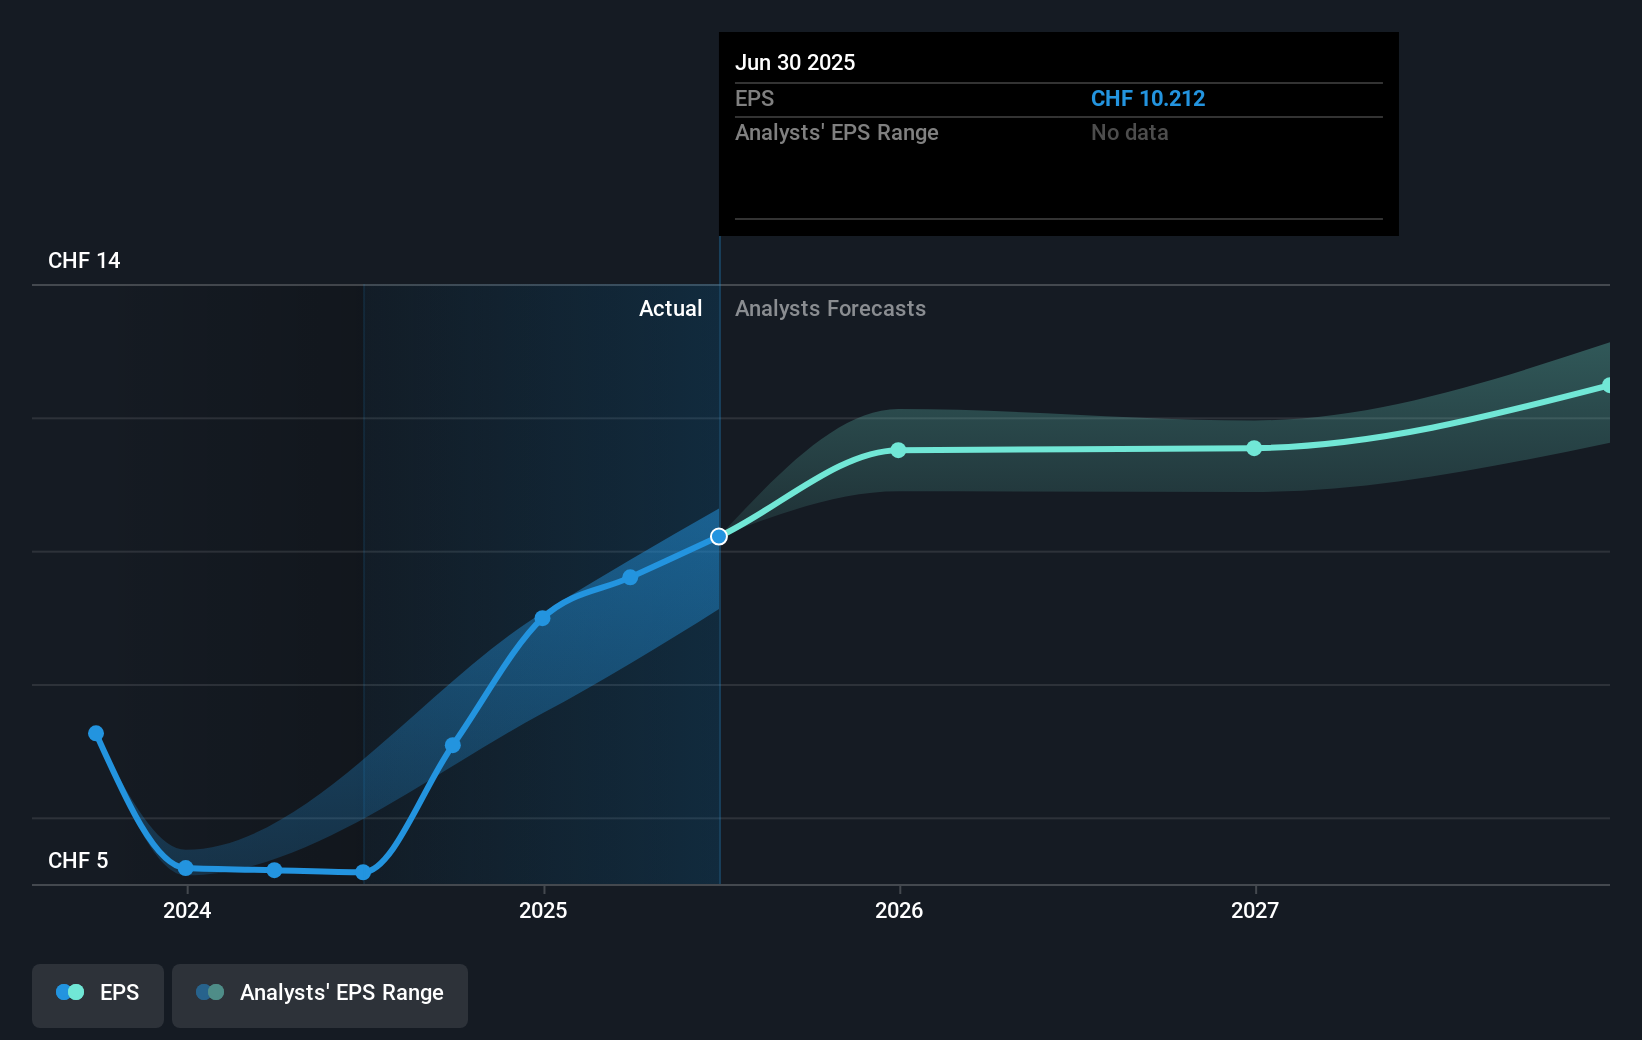Click the 2024 axis label
1642x1040 pixels.
click(x=188, y=911)
